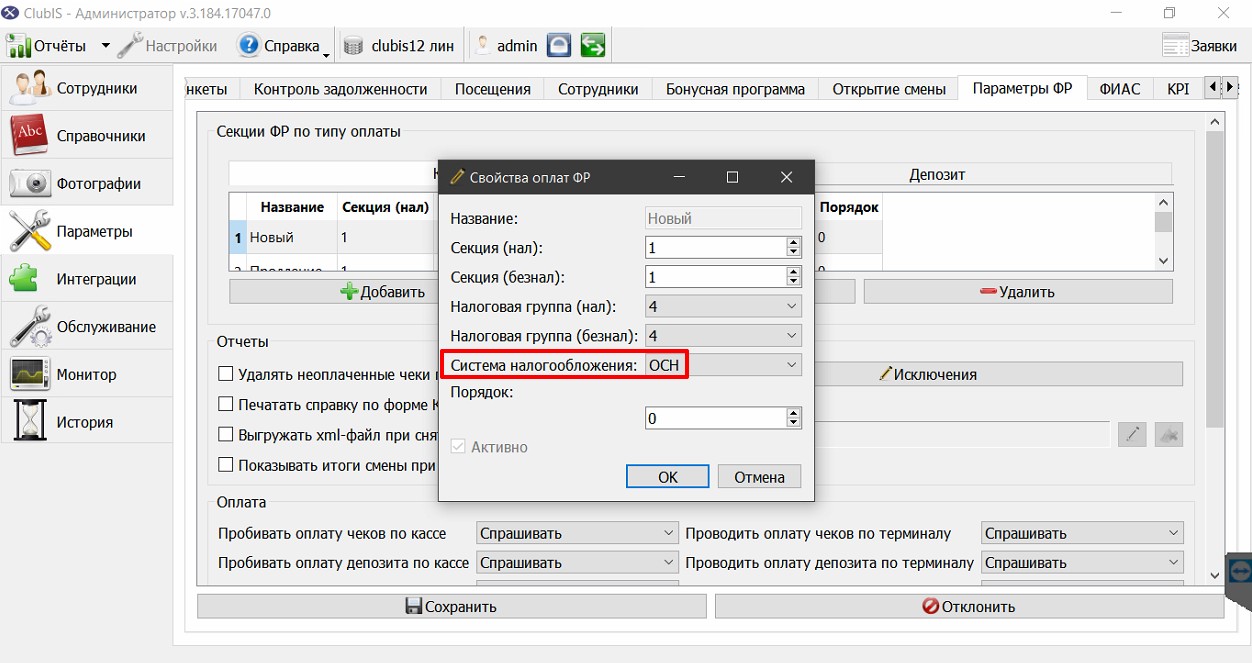Viewport: 1252px width, 663px height.
Task: Open Обслуживание gear wrench icon
Action: click(30, 326)
